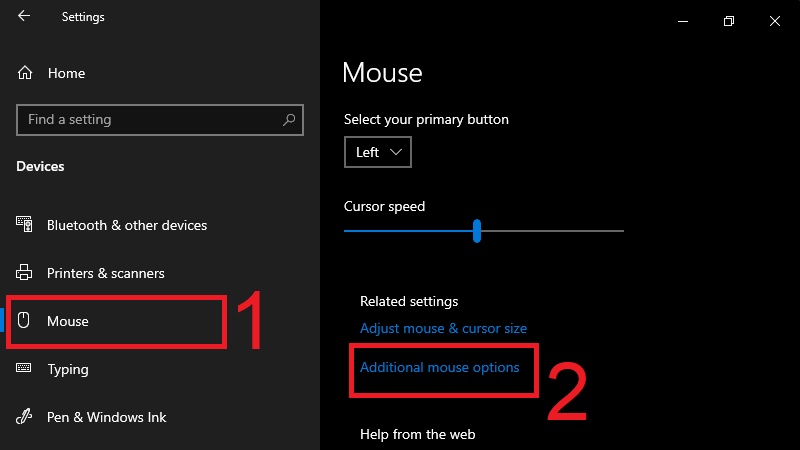The image size is (800, 450).
Task: Click the search magnifier icon
Action: 289,120
